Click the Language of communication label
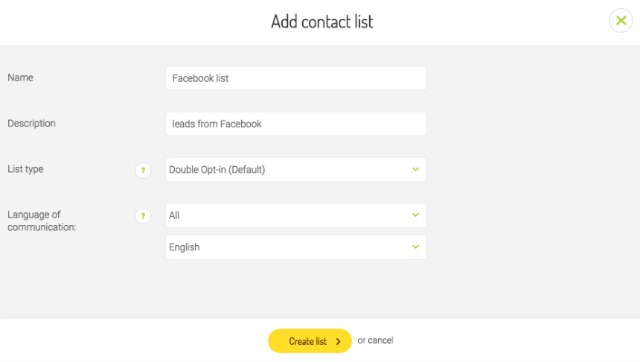640x362 pixels. pos(42,221)
